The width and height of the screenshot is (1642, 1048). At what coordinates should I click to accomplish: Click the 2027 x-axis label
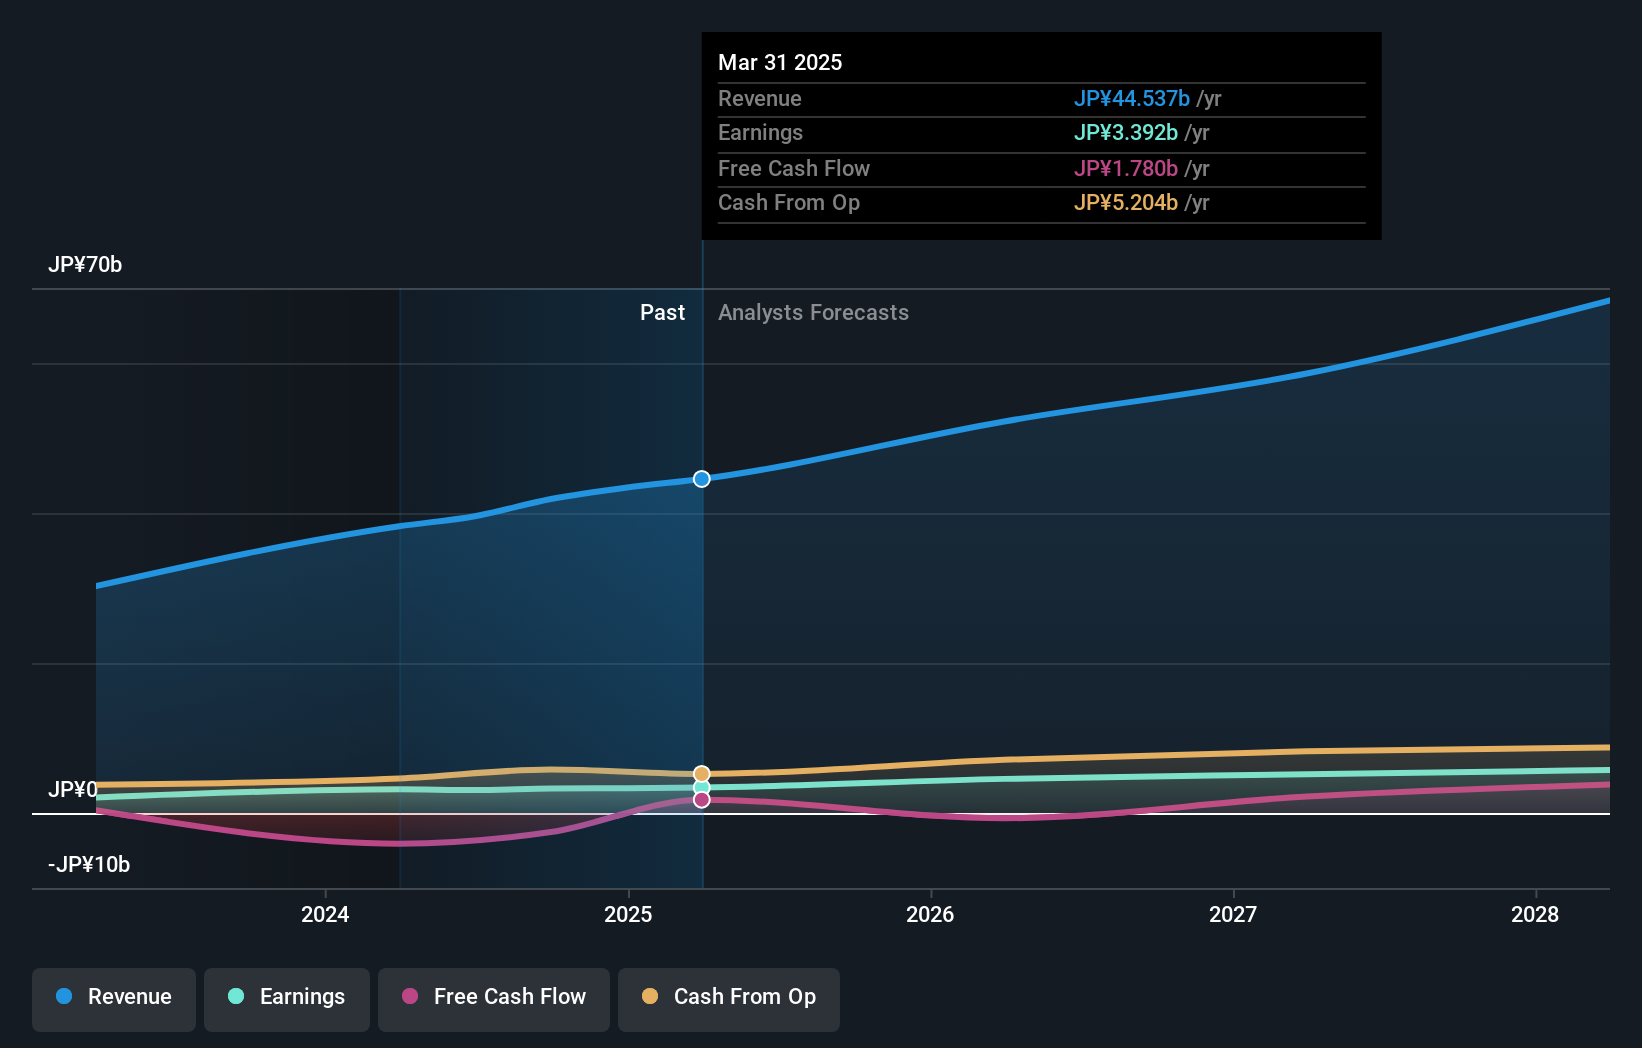pyautogui.click(x=1233, y=914)
